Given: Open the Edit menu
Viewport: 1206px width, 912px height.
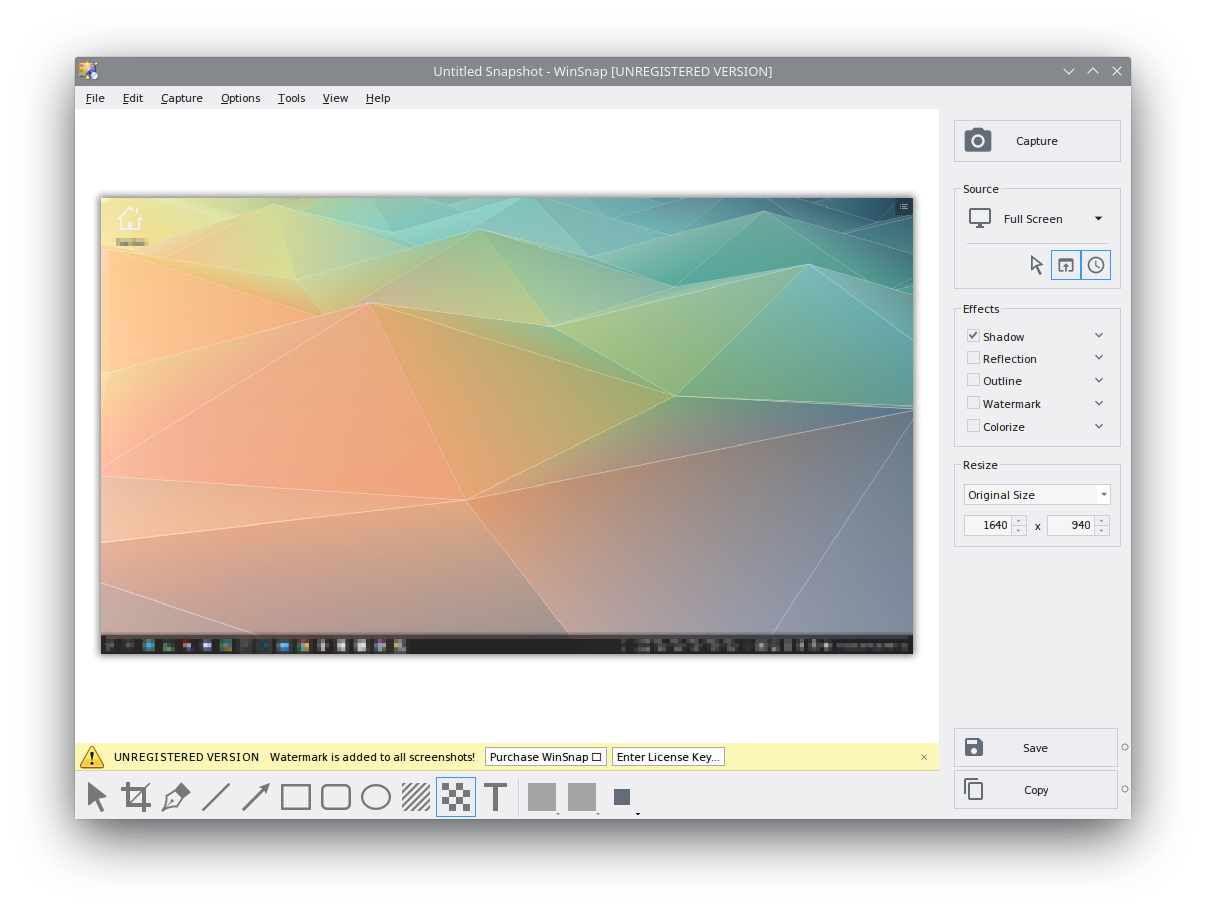Looking at the screenshot, I should click(x=133, y=98).
